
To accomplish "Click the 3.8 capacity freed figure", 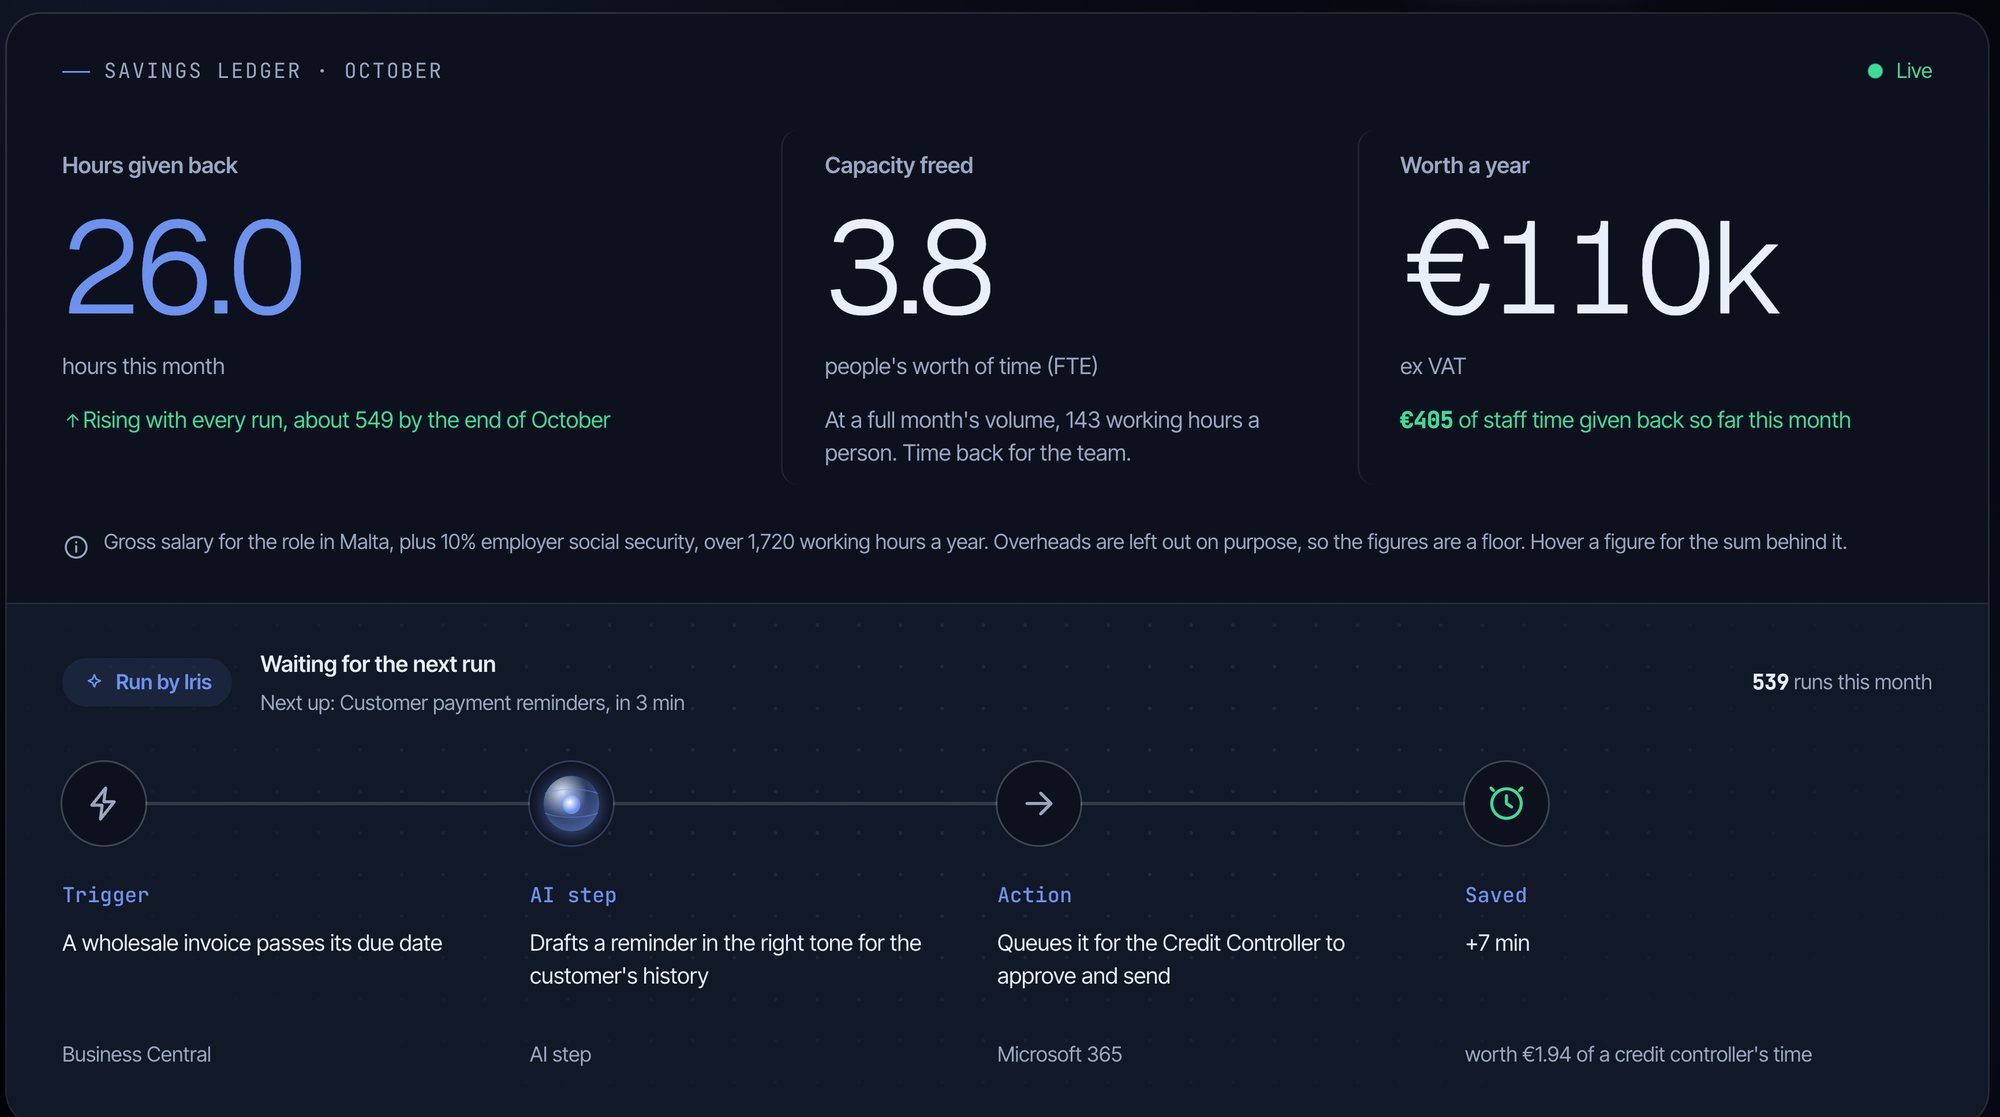I will tap(909, 268).
